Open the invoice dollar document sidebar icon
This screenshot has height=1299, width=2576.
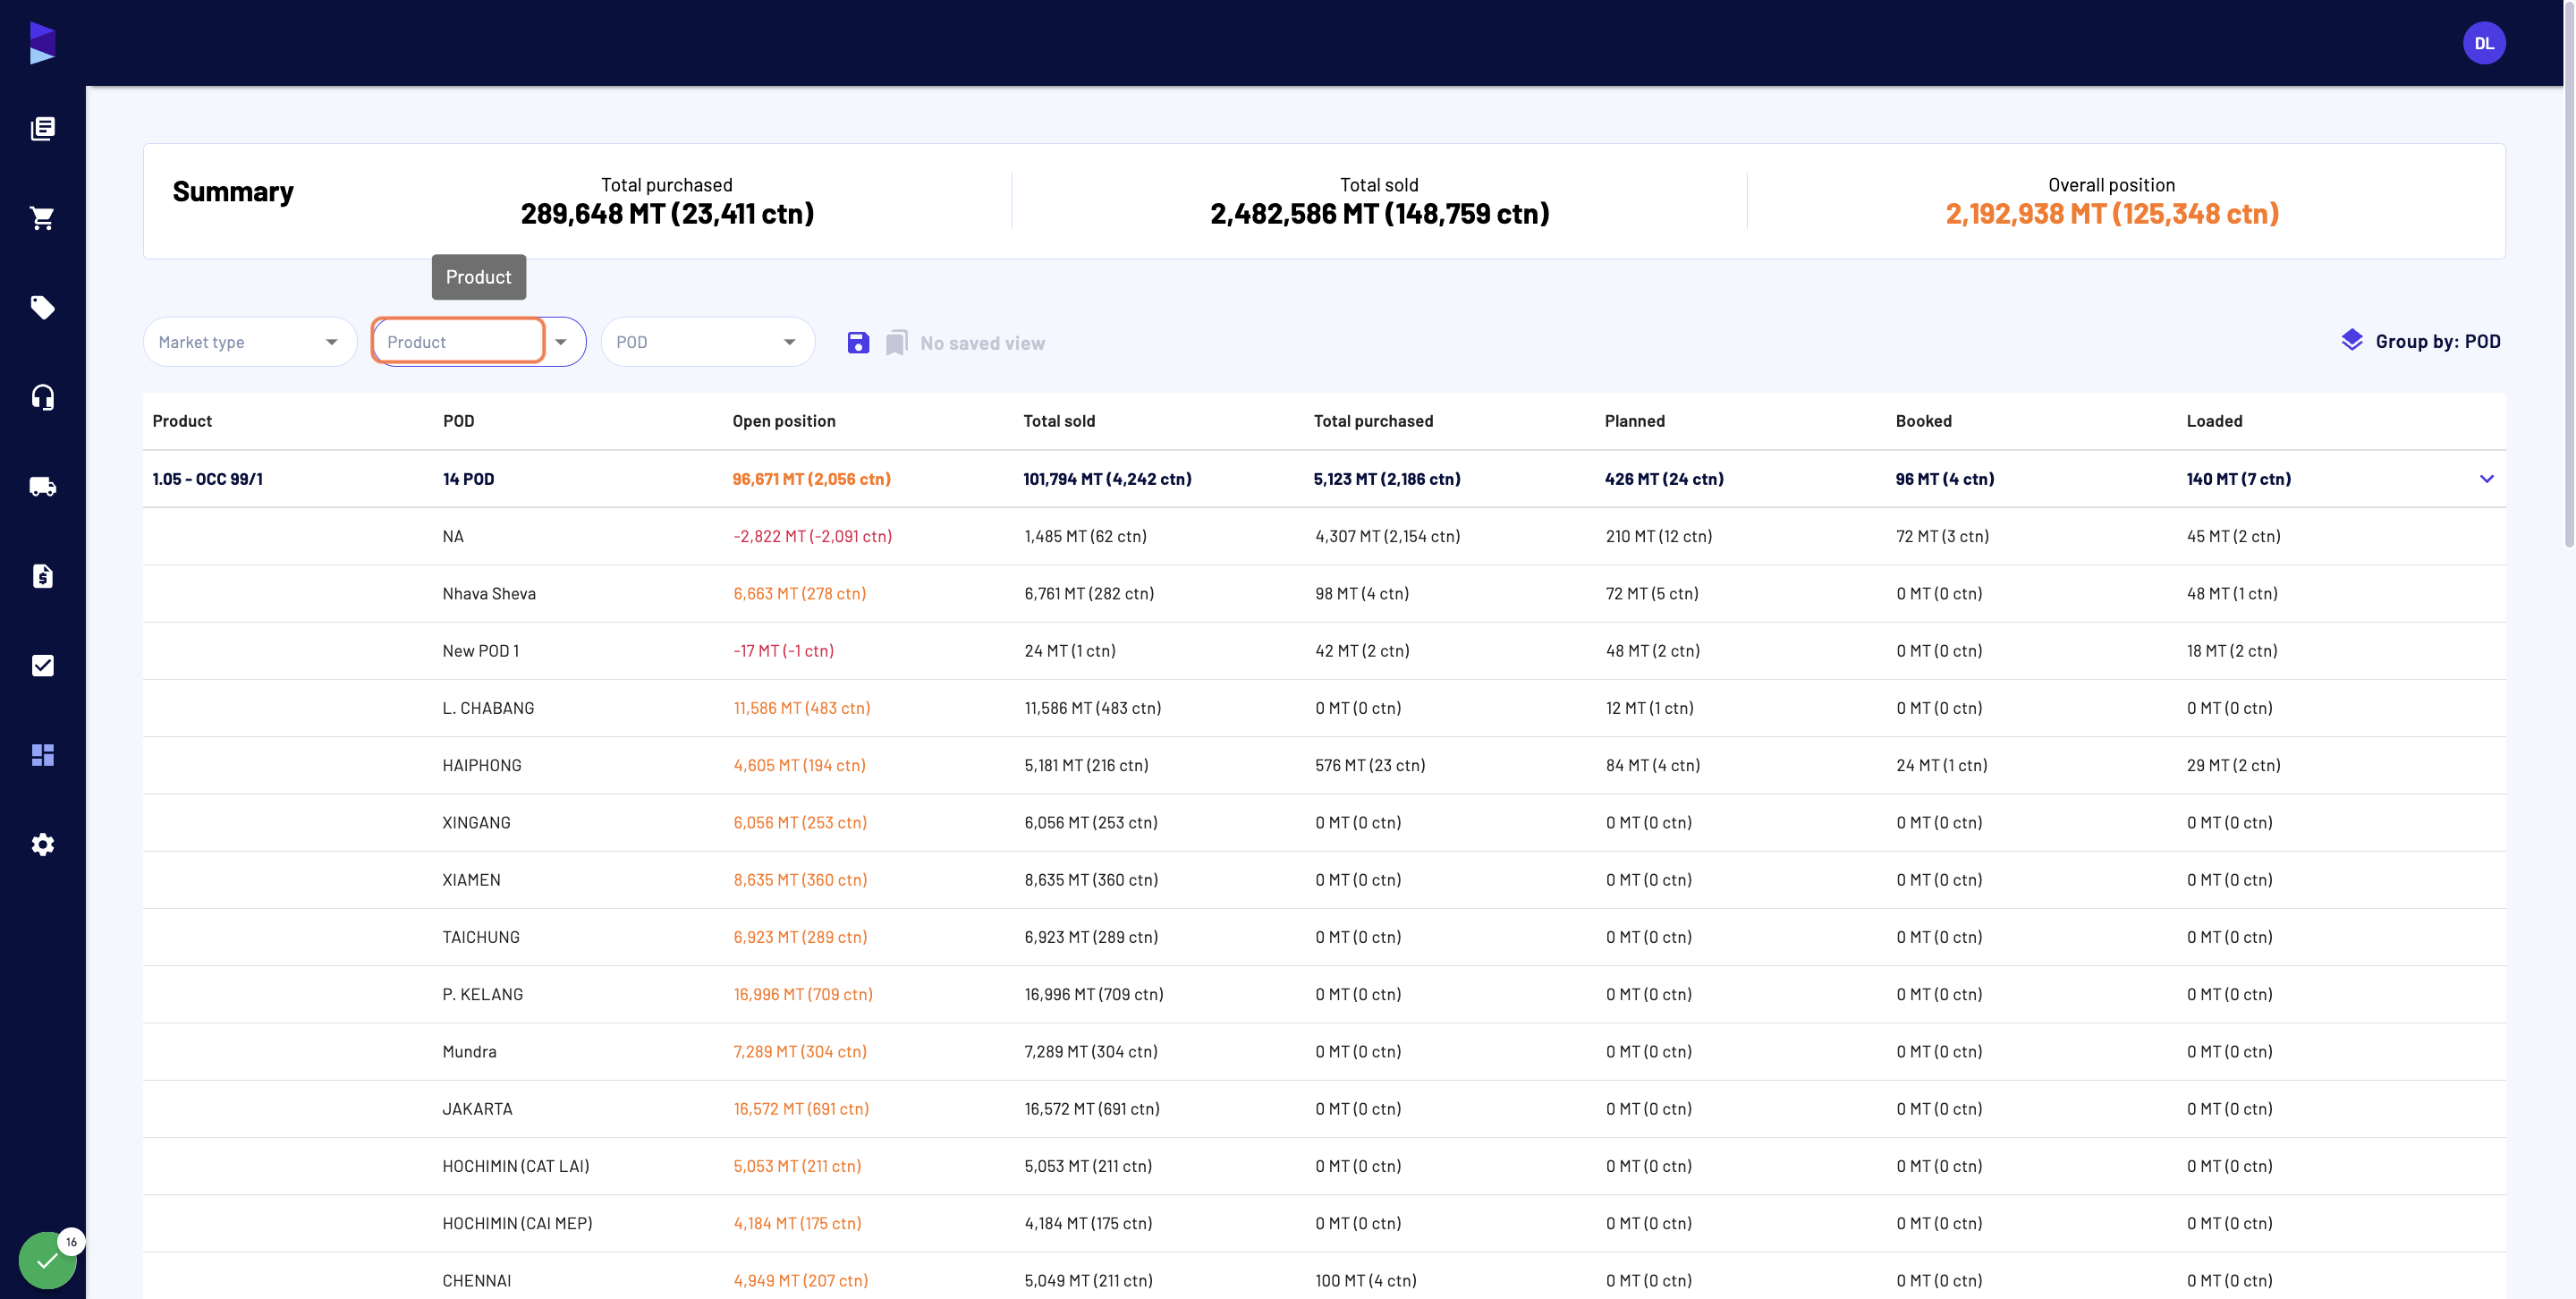tap(42, 576)
